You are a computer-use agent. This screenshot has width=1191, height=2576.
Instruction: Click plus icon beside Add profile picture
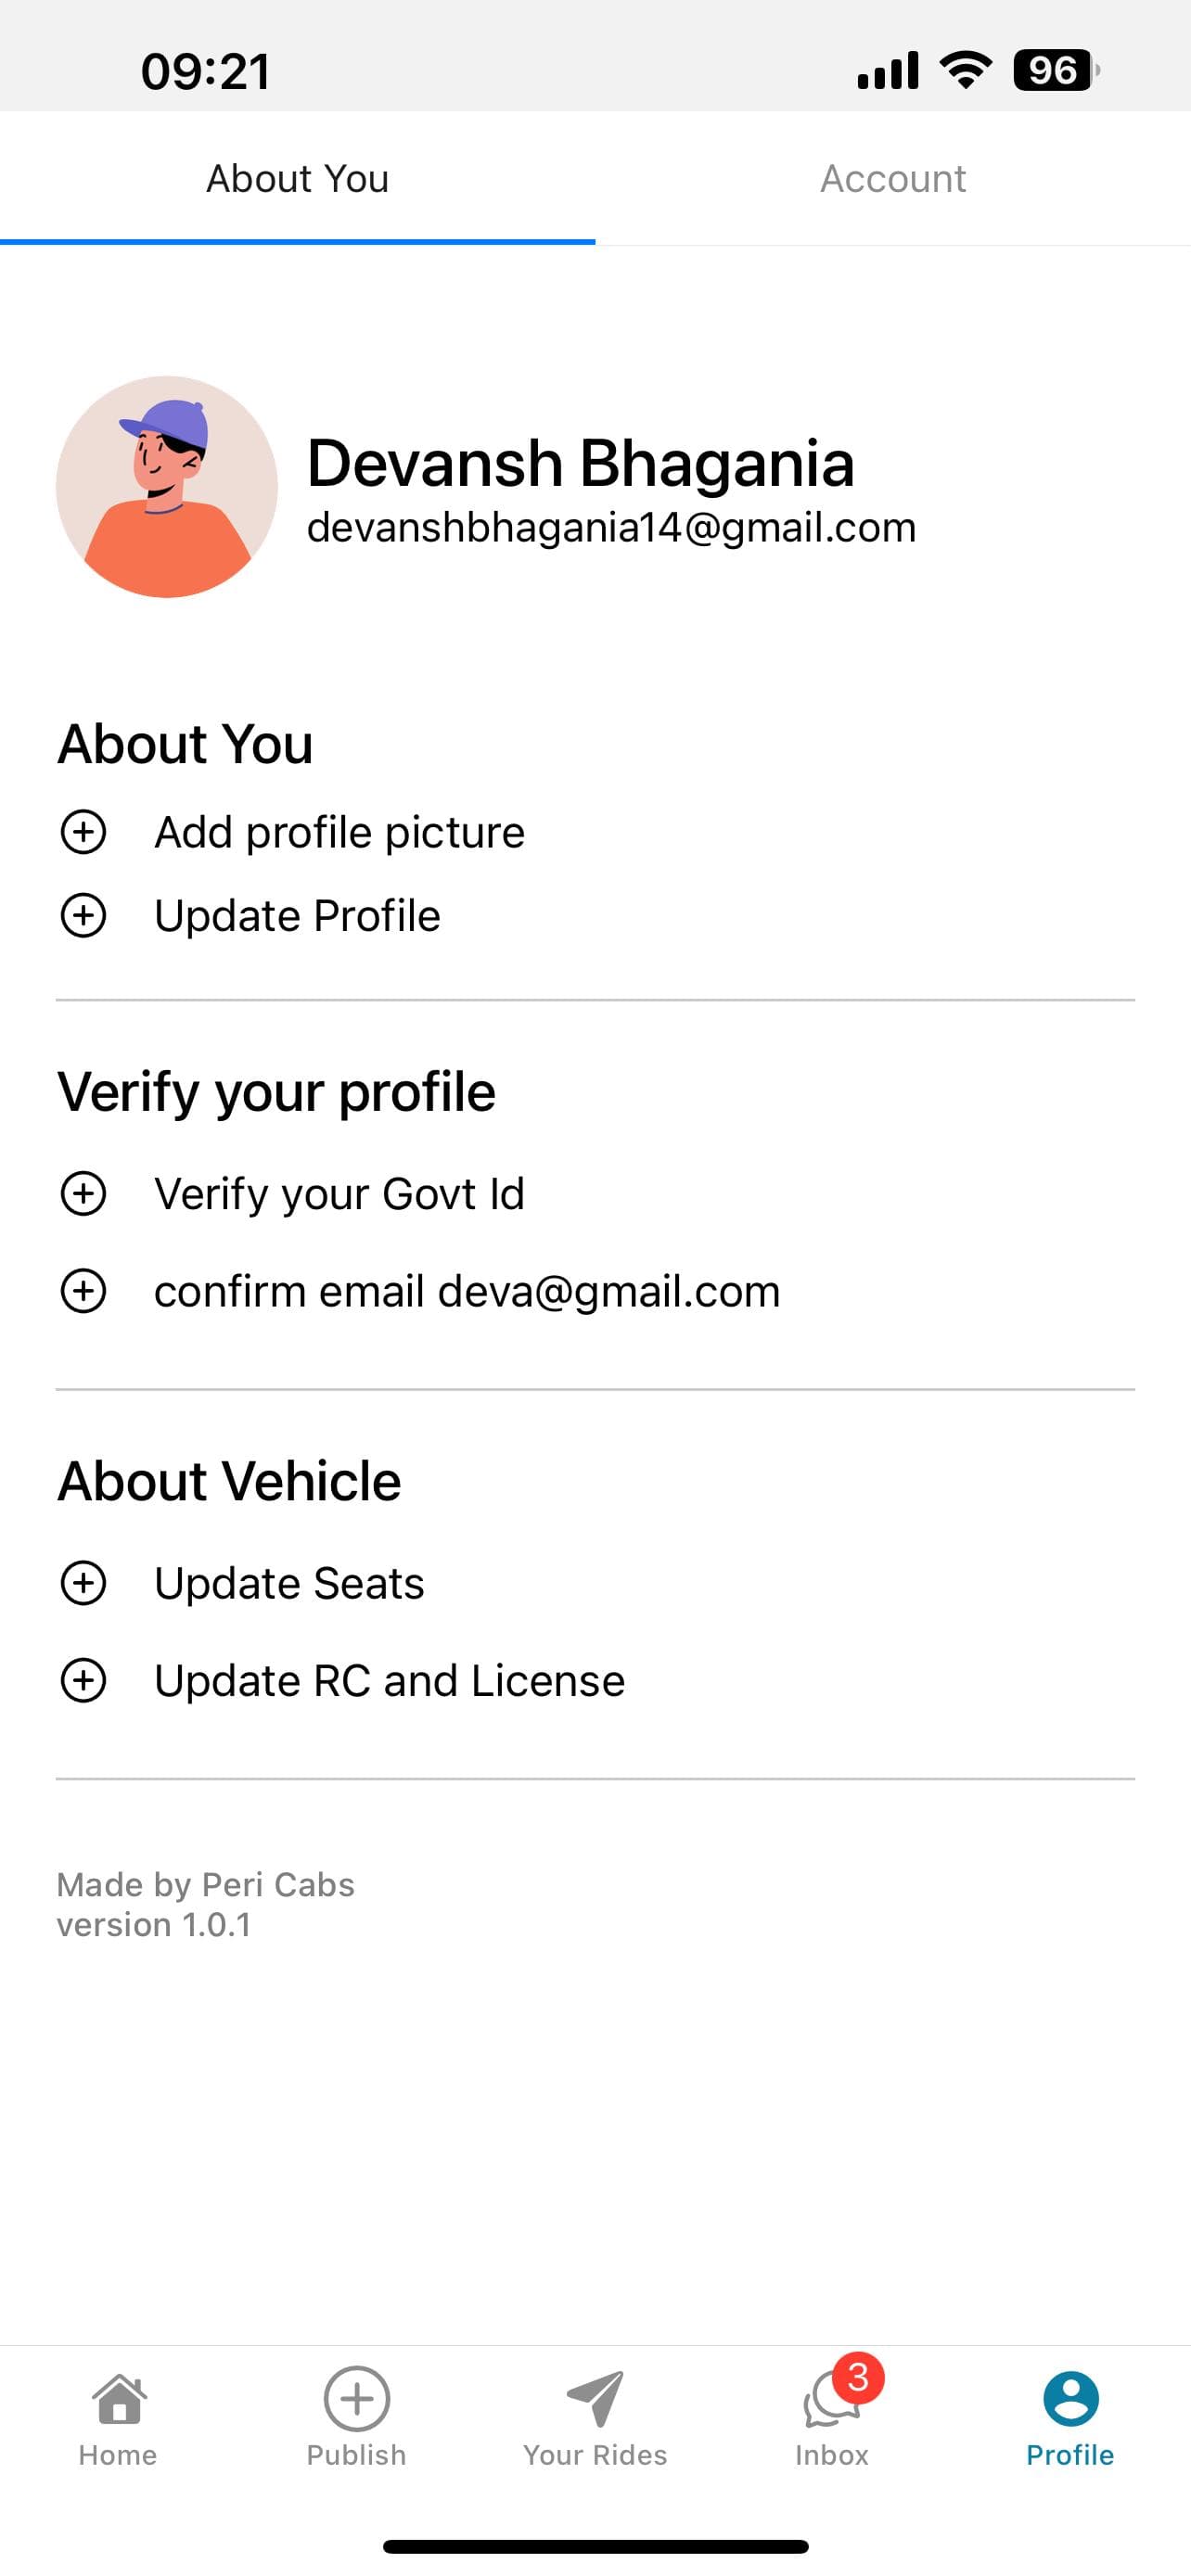(84, 832)
